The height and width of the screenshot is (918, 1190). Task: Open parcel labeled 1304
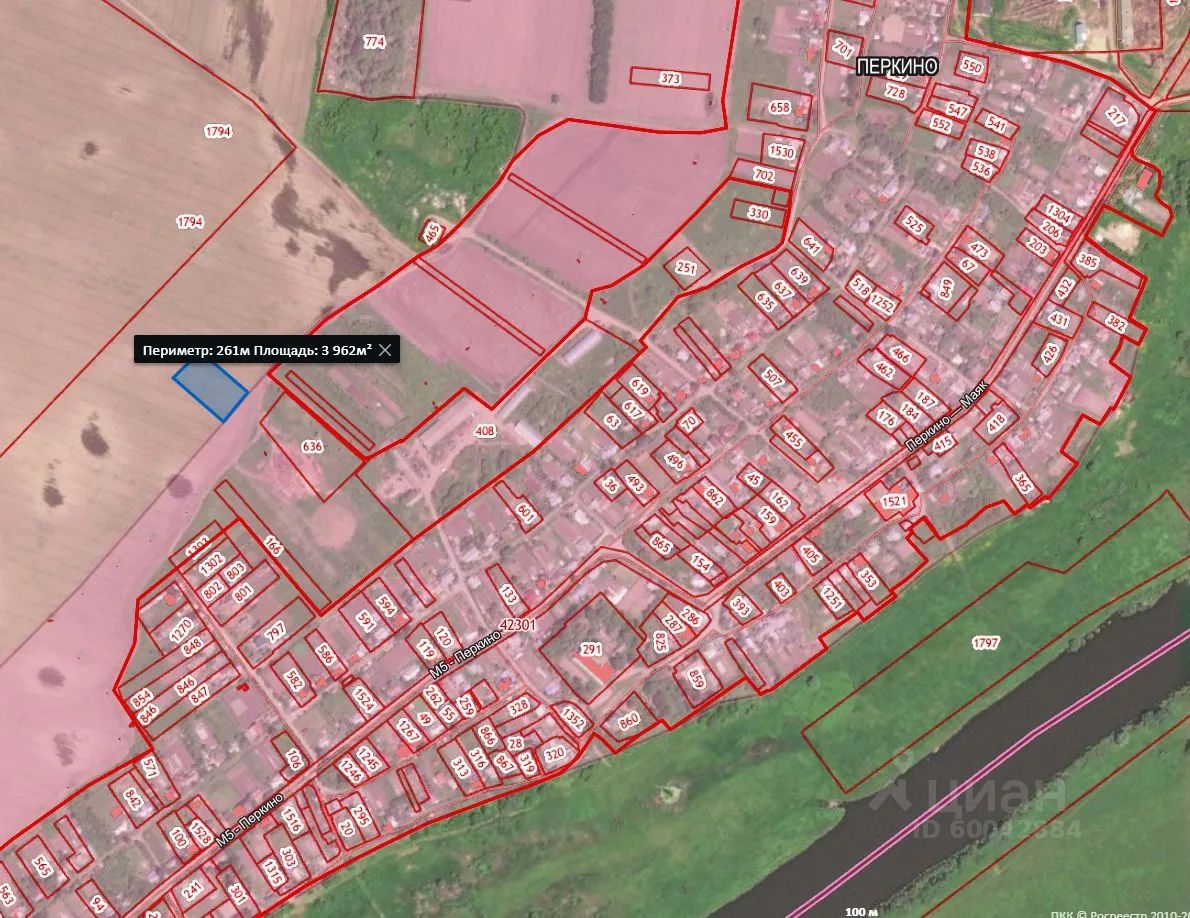point(1058,214)
